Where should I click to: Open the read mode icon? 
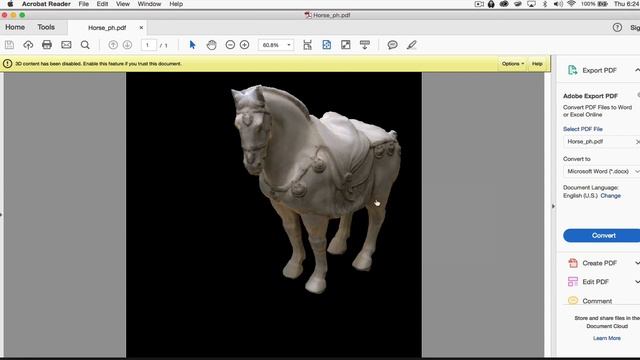tap(365, 45)
